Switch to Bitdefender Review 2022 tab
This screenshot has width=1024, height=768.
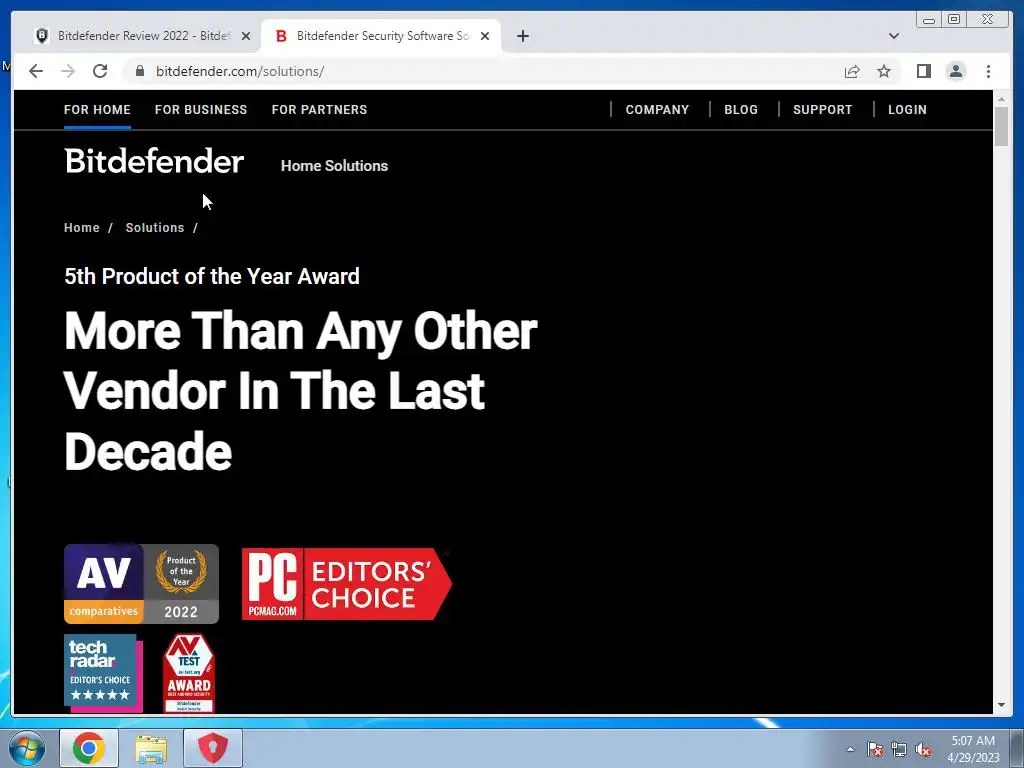coord(142,36)
